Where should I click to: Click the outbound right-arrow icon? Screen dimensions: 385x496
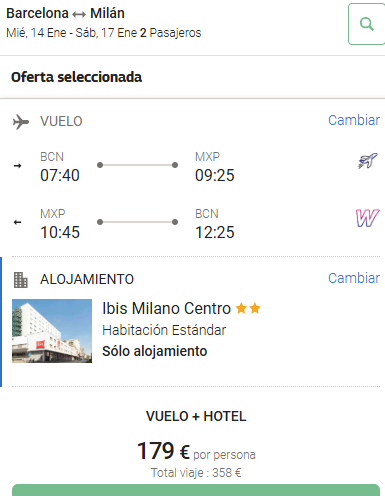click(x=17, y=165)
